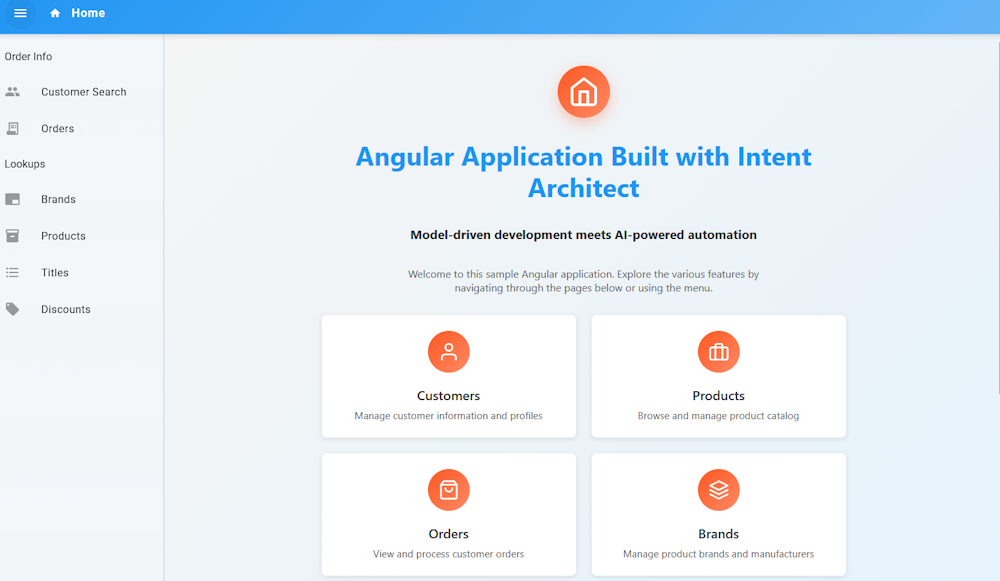The width and height of the screenshot is (1000, 581).
Task: Open Customer Search from the sidebar
Action: [83, 91]
